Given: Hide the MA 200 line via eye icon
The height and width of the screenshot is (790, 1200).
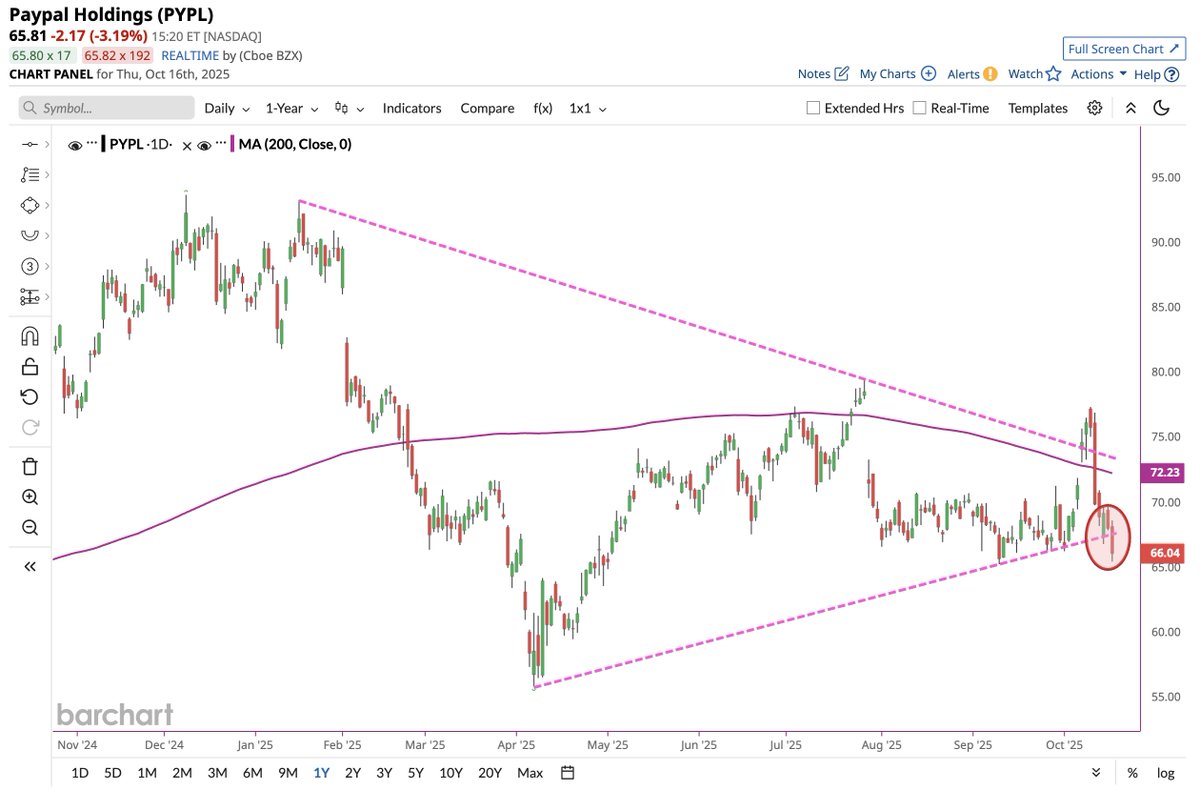Looking at the screenshot, I should pyautogui.click(x=204, y=145).
